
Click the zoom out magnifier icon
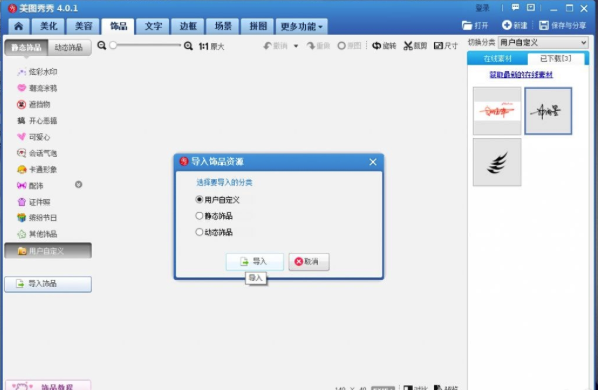[x=101, y=46]
